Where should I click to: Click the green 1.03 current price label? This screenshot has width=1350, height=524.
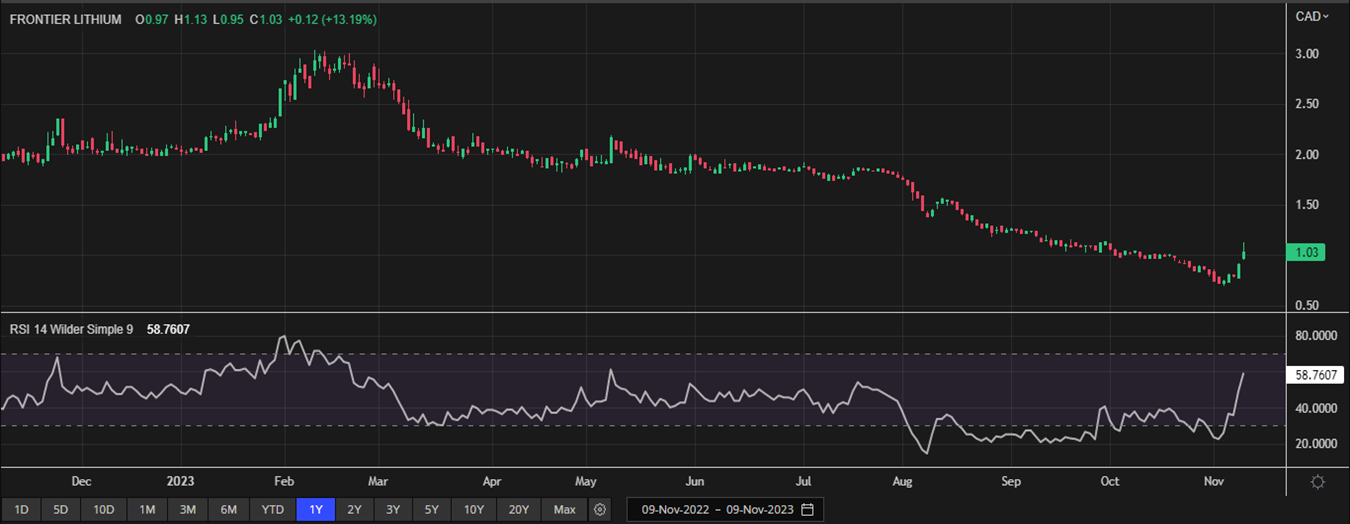(x=1305, y=253)
